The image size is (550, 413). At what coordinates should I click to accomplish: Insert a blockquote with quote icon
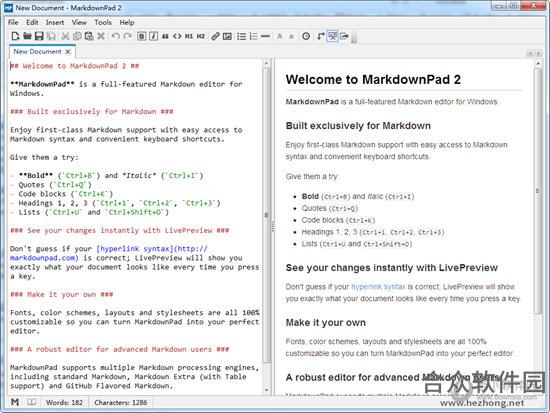coord(165,36)
